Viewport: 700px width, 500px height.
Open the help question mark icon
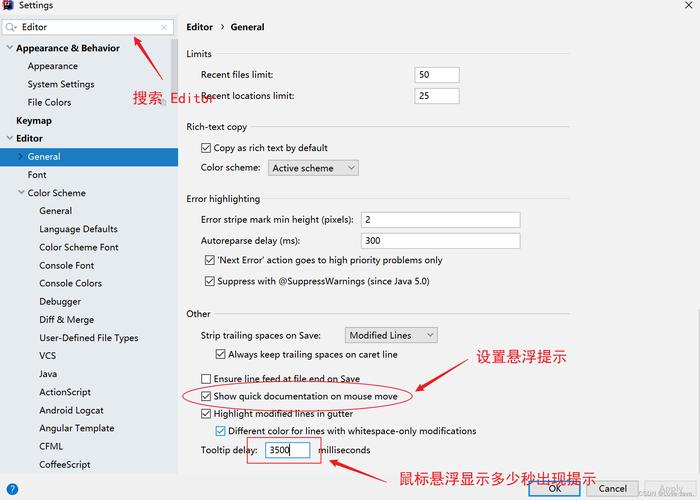click(x=12, y=489)
